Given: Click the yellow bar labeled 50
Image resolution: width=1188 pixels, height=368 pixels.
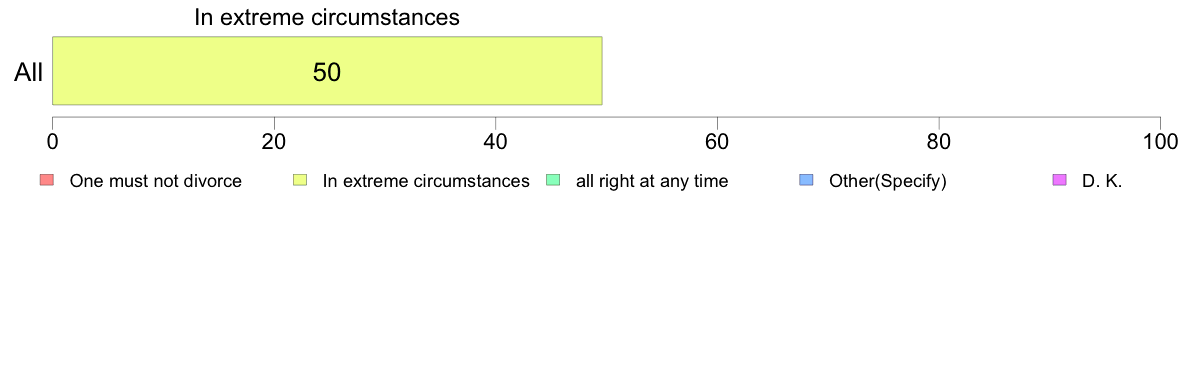Looking at the screenshot, I should click(x=327, y=70).
